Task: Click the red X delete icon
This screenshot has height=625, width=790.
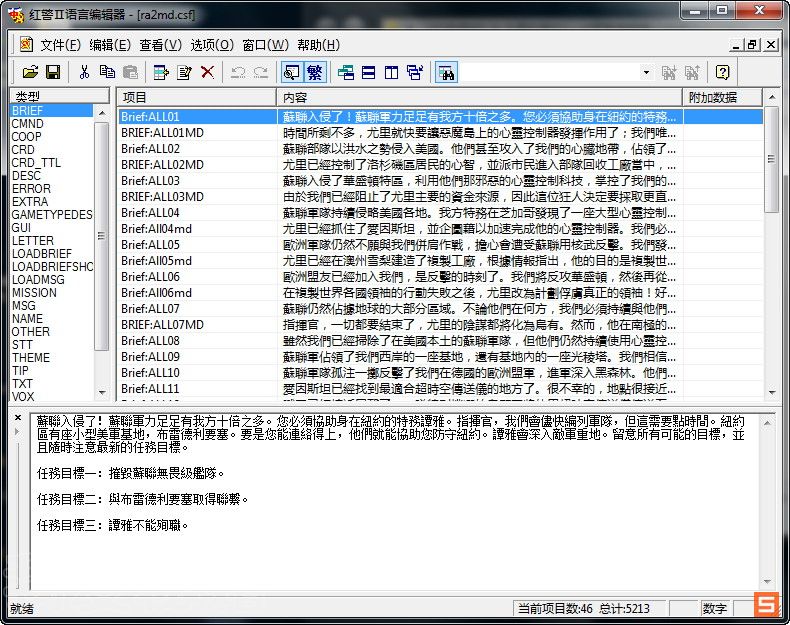Action: tap(207, 72)
